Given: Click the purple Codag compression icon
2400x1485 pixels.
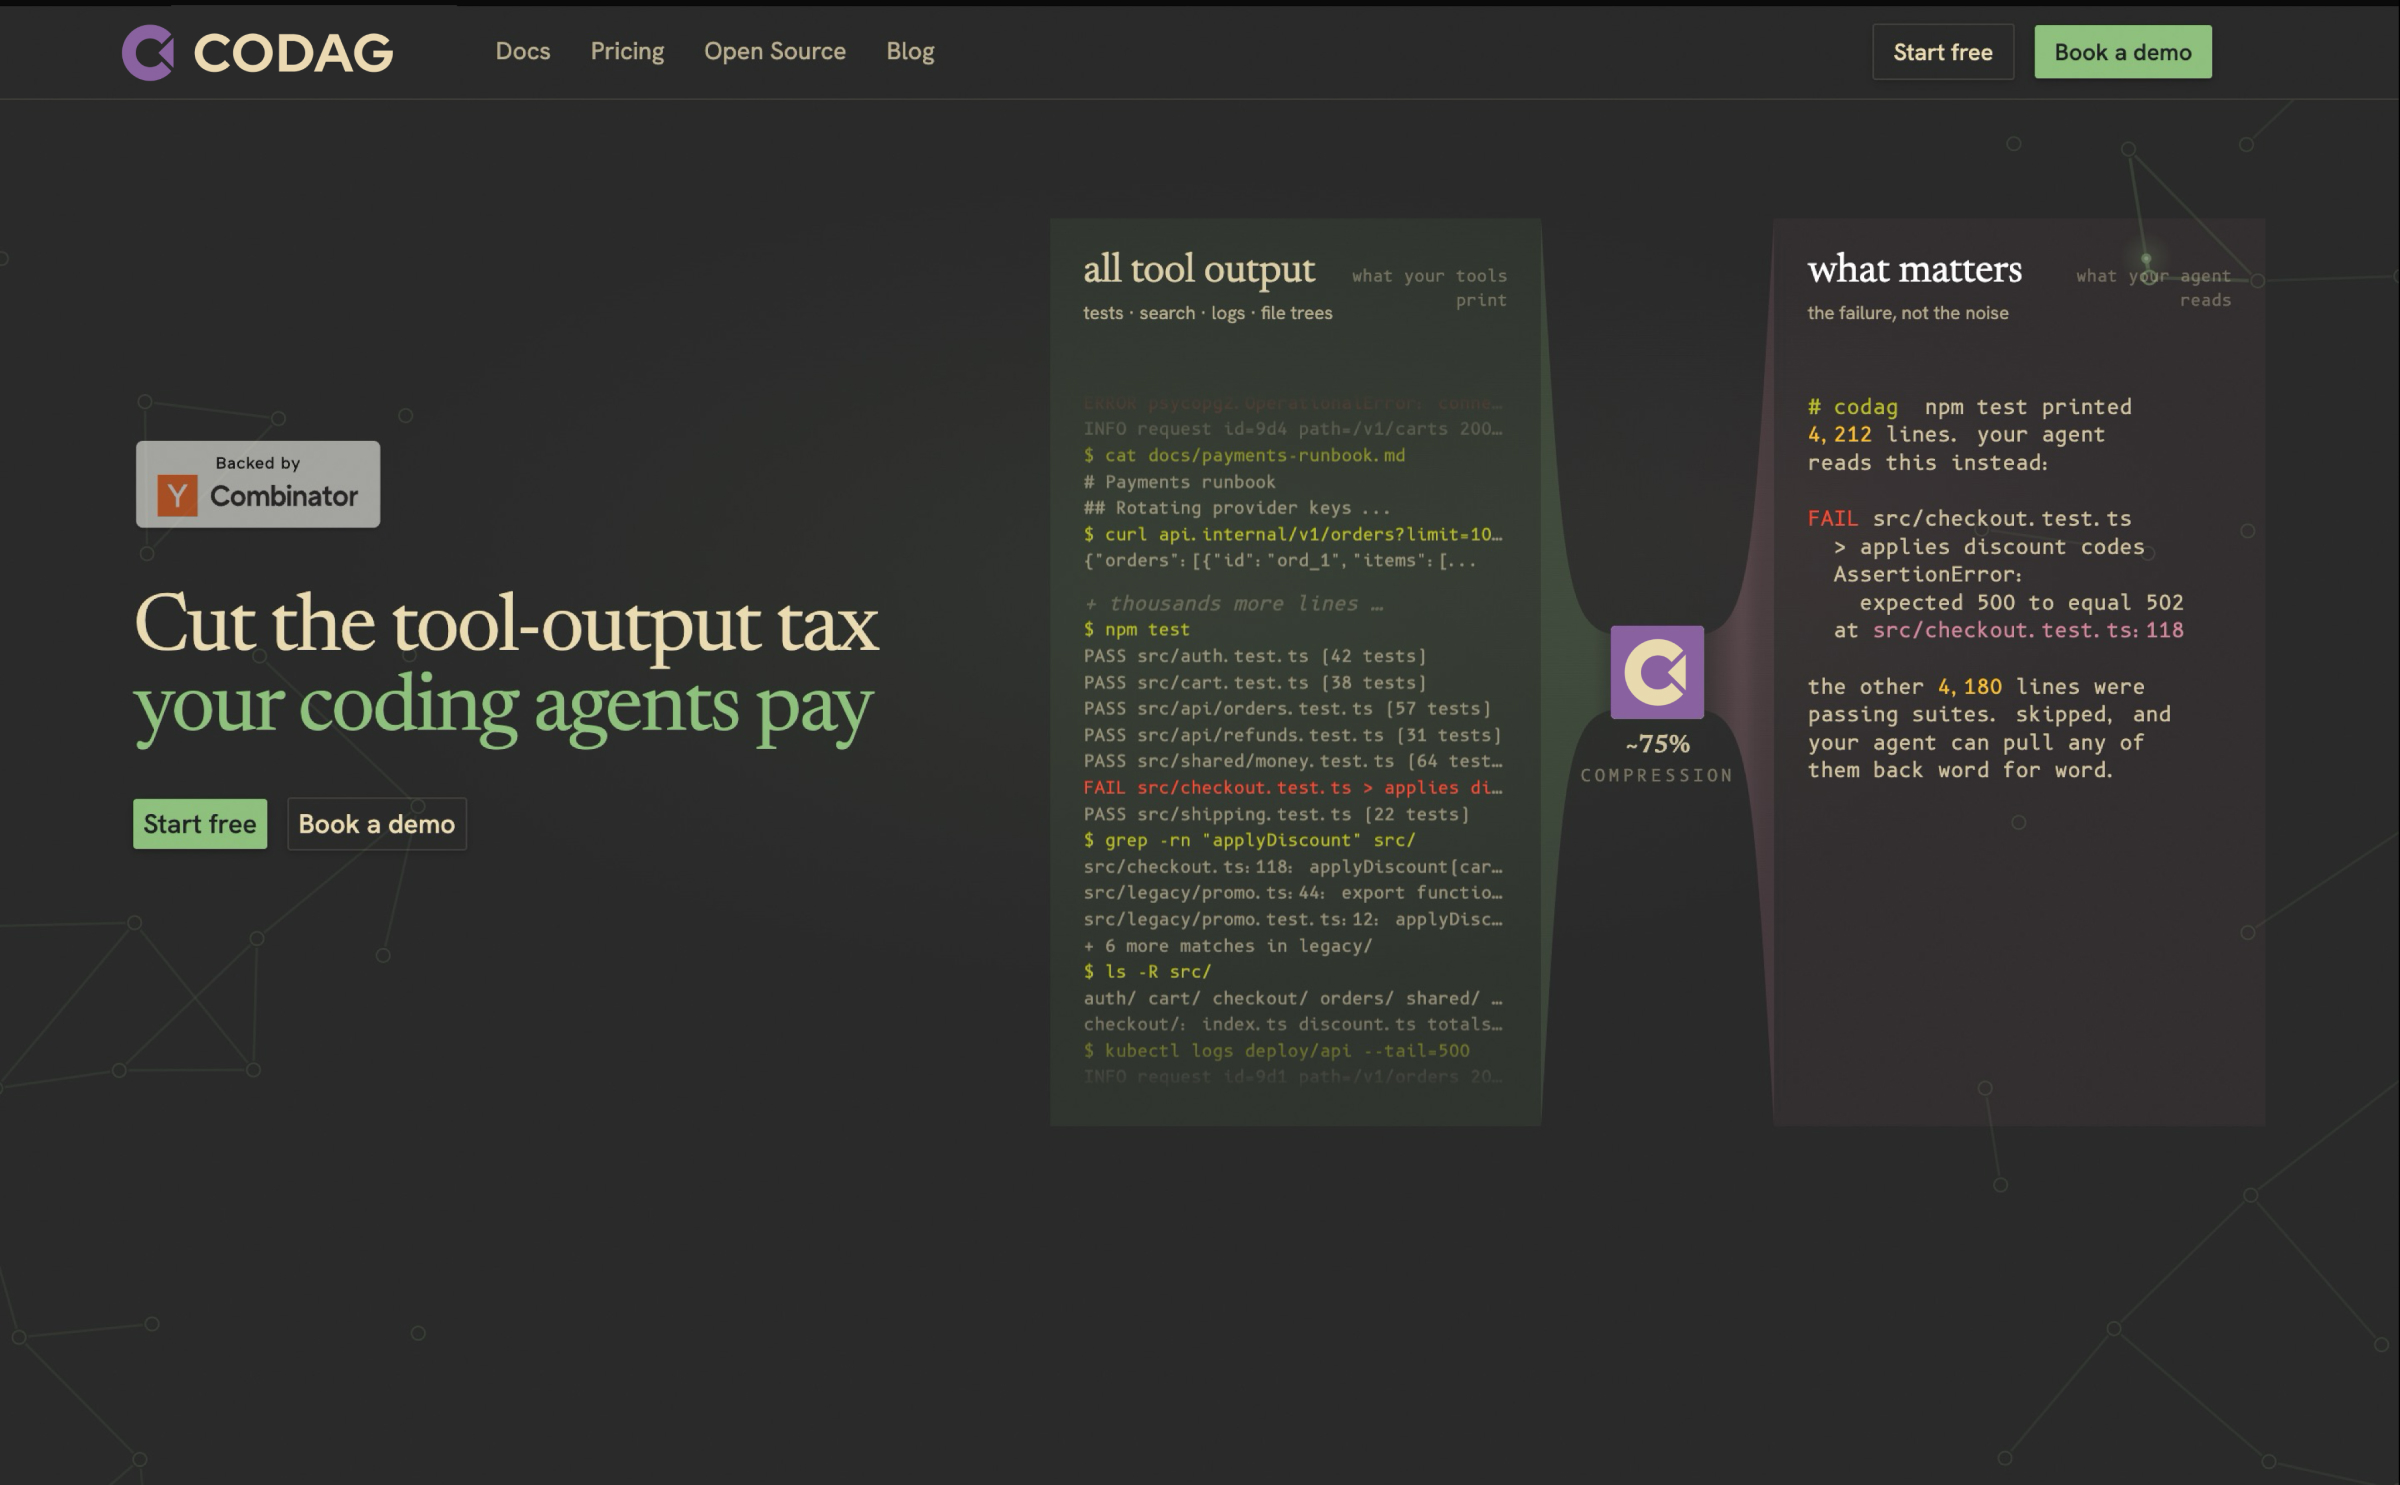Looking at the screenshot, I should pyautogui.click(x=1657, y=672).
